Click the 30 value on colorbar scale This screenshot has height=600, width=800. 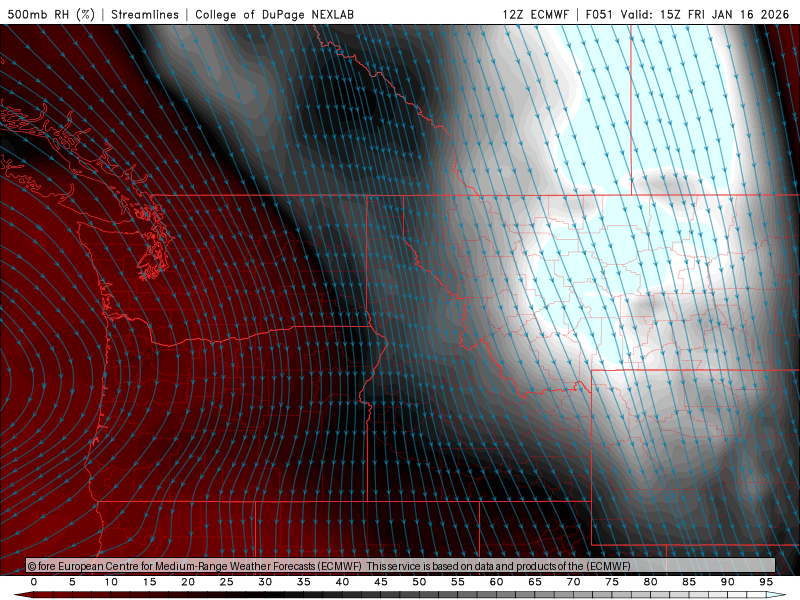(265, 582)
